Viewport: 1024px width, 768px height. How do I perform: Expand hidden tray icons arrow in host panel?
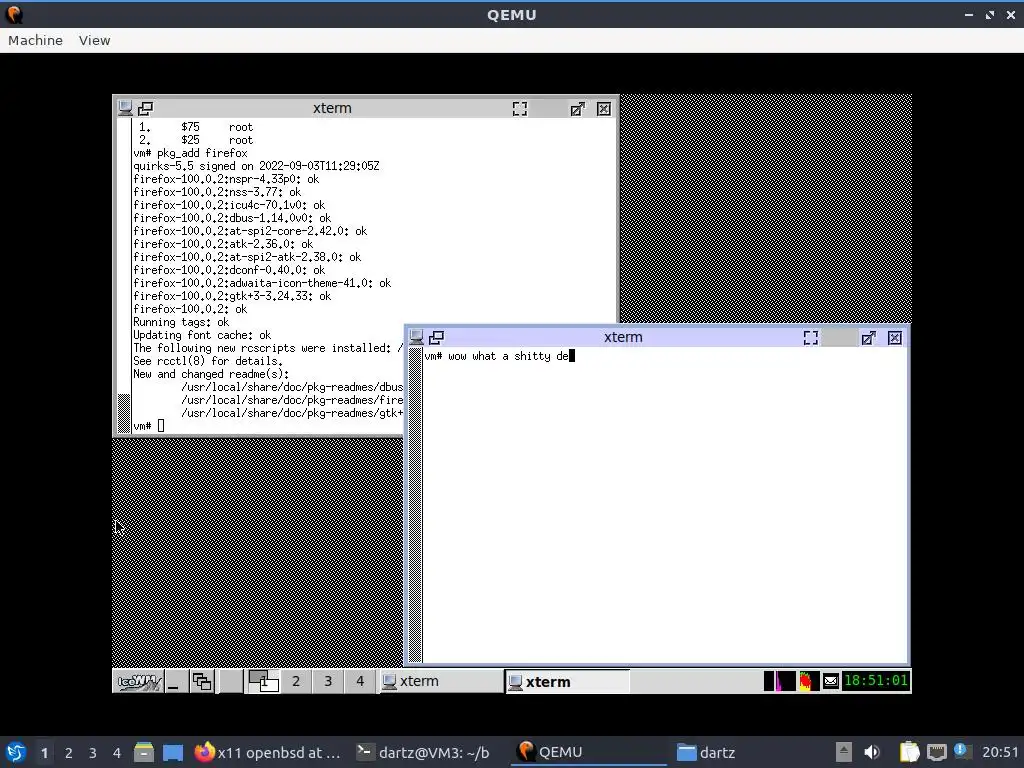click(844, 752)
